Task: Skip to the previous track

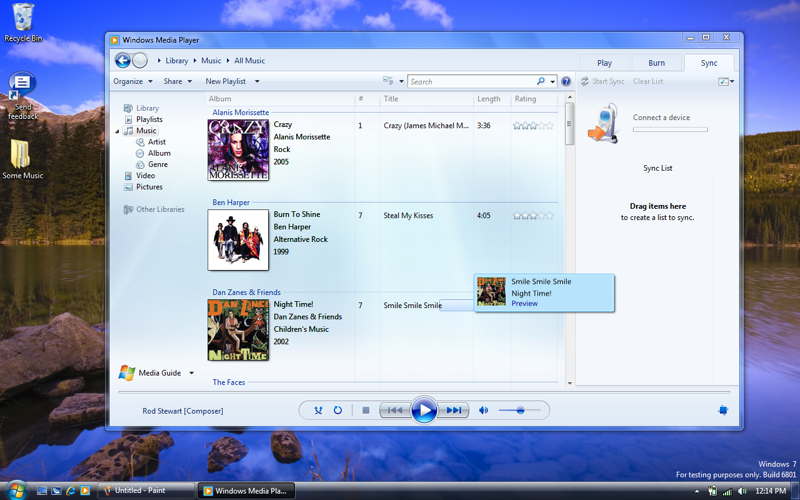Action: [x=395, y=410]
